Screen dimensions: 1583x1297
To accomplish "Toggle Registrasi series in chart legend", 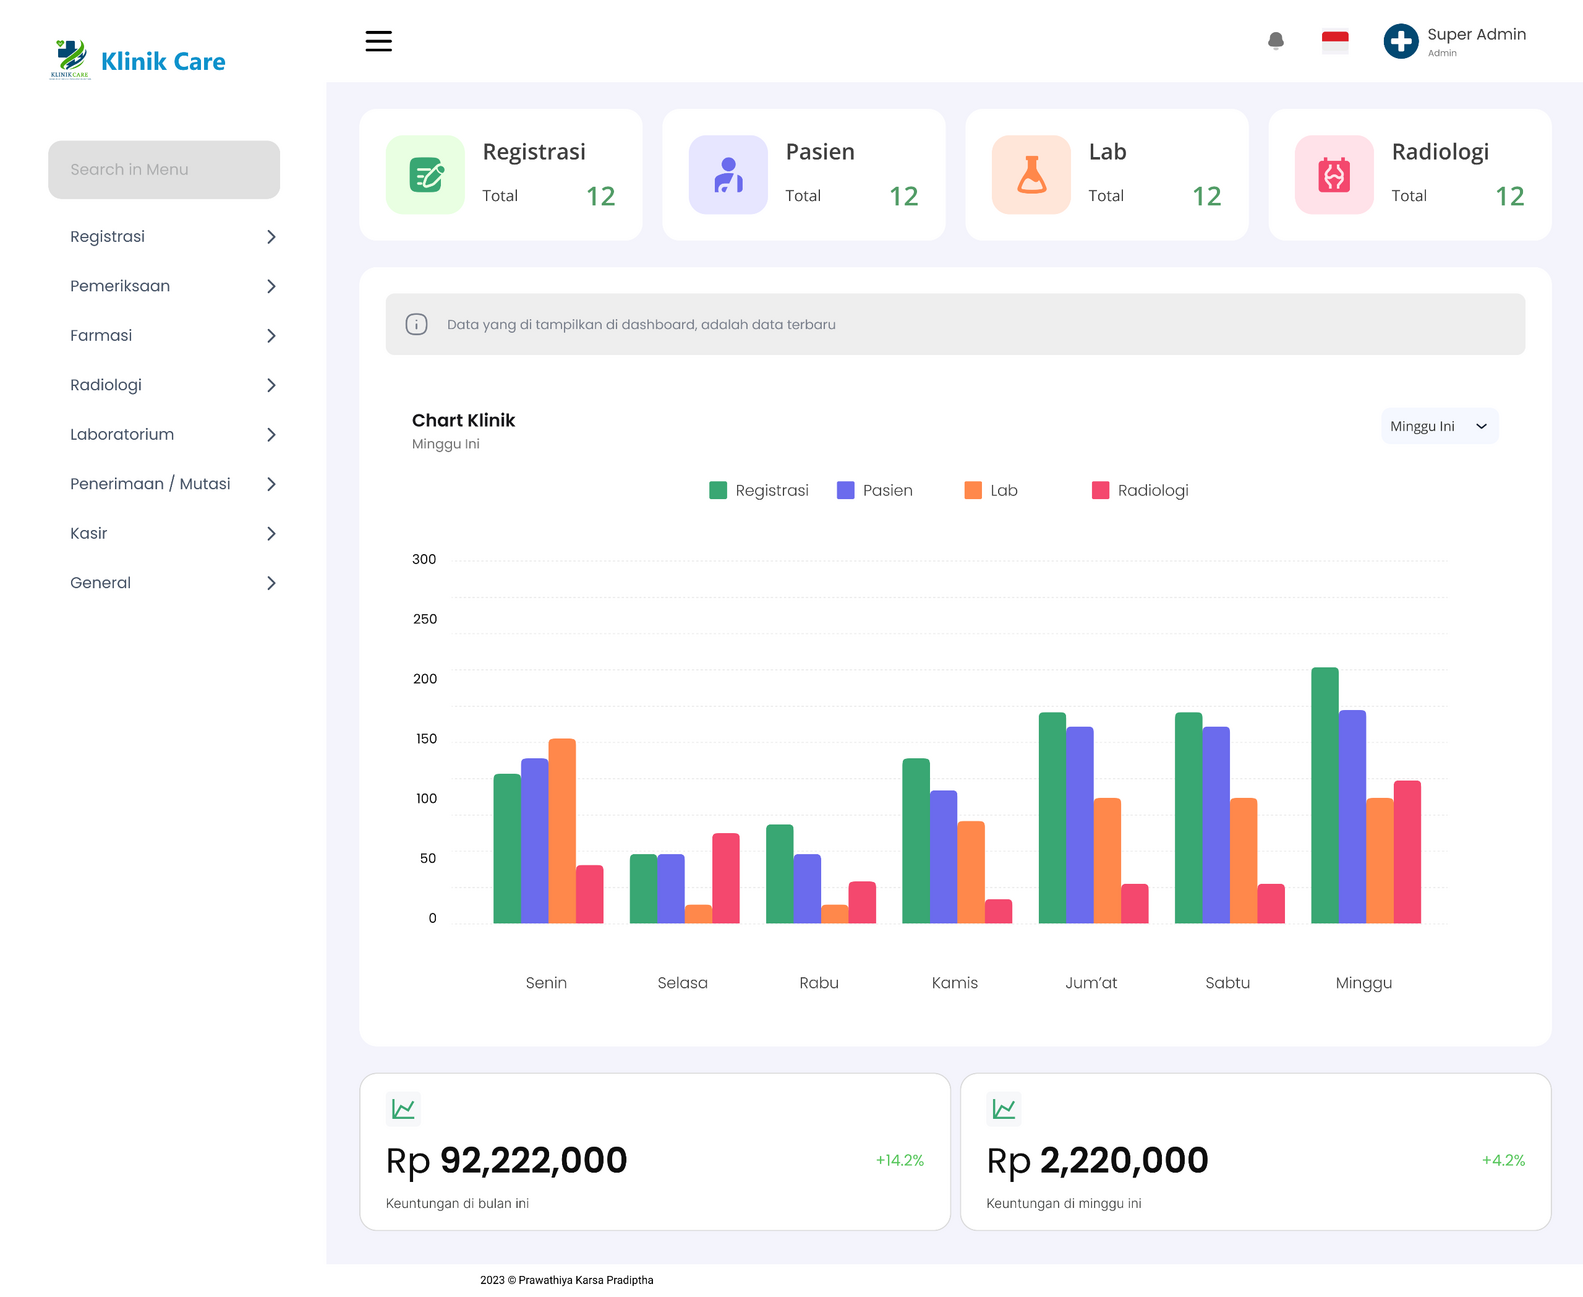I will [759, 490].
